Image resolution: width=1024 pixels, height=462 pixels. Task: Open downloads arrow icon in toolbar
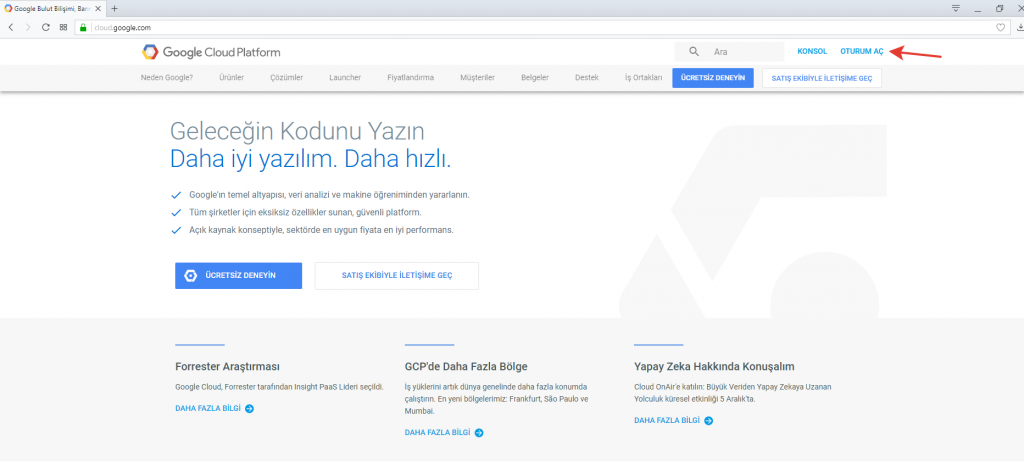(x=1019, y=27)
